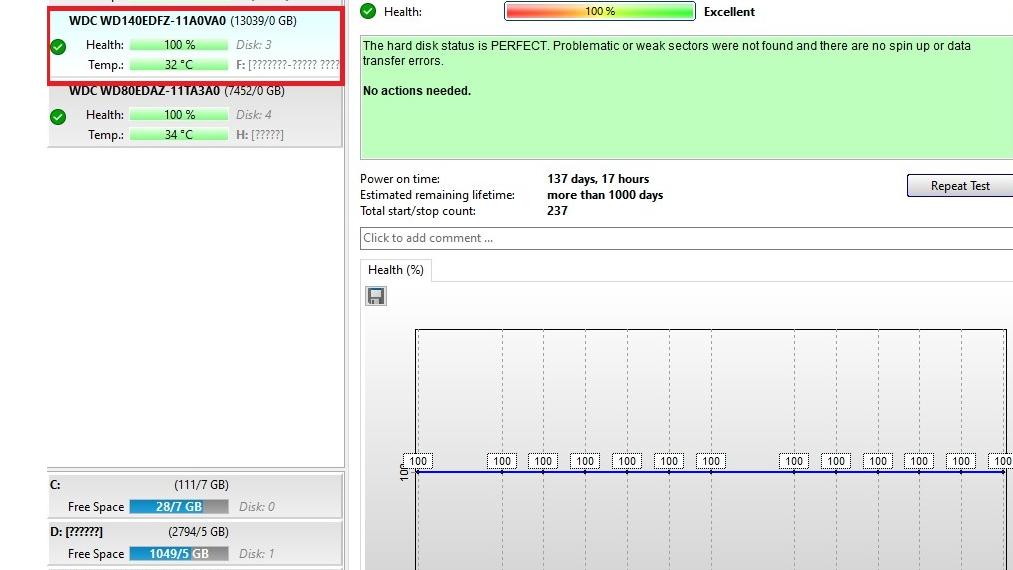Click the Power on time label
The width and height of the screenshot is (1013, 570).
[400, 179]
